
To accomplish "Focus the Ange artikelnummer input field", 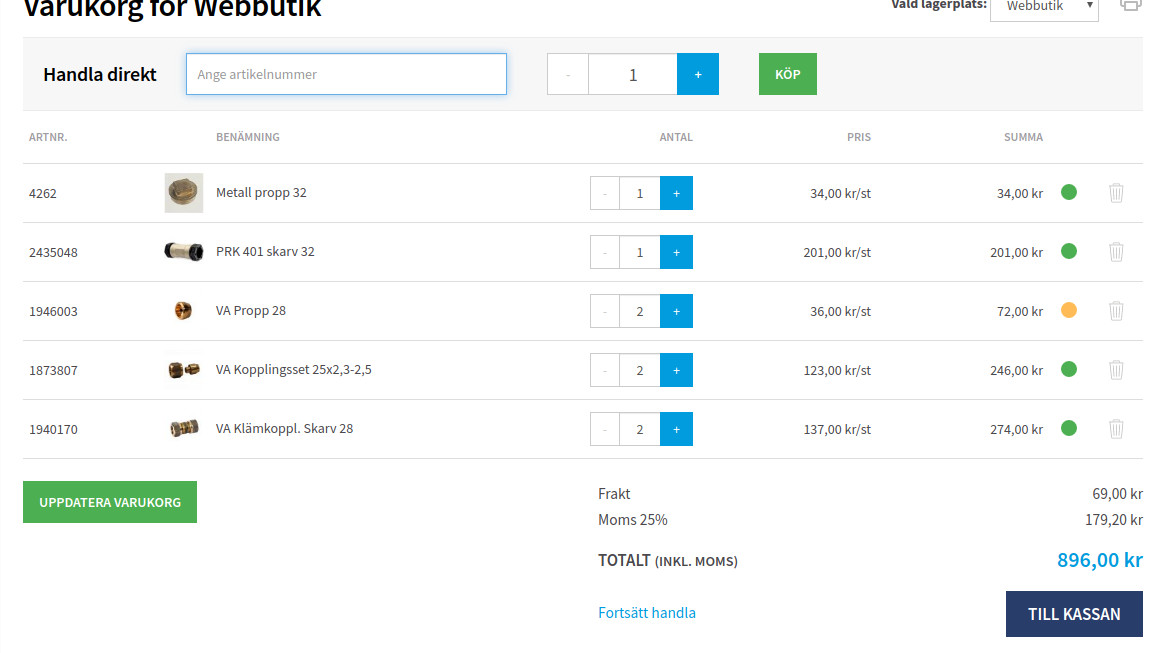I will (x=346, y=74).
